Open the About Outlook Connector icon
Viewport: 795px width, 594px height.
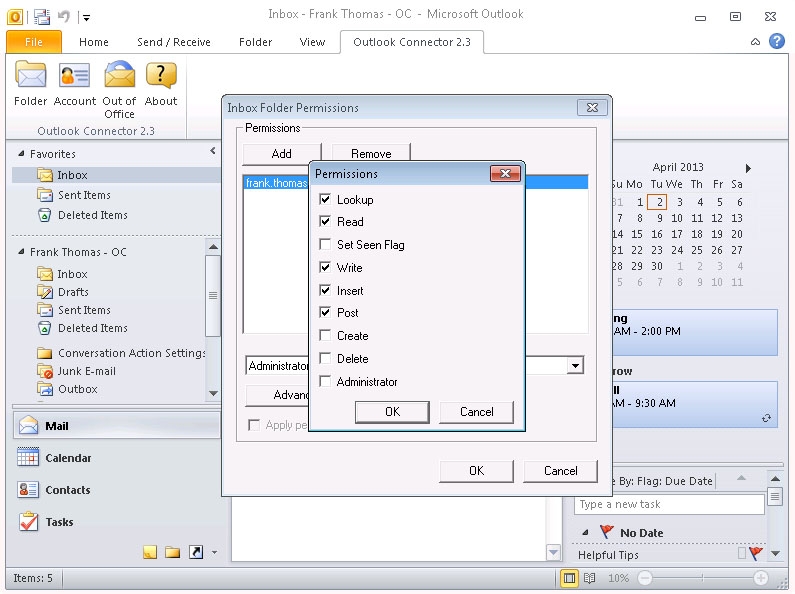pos(161,84)
